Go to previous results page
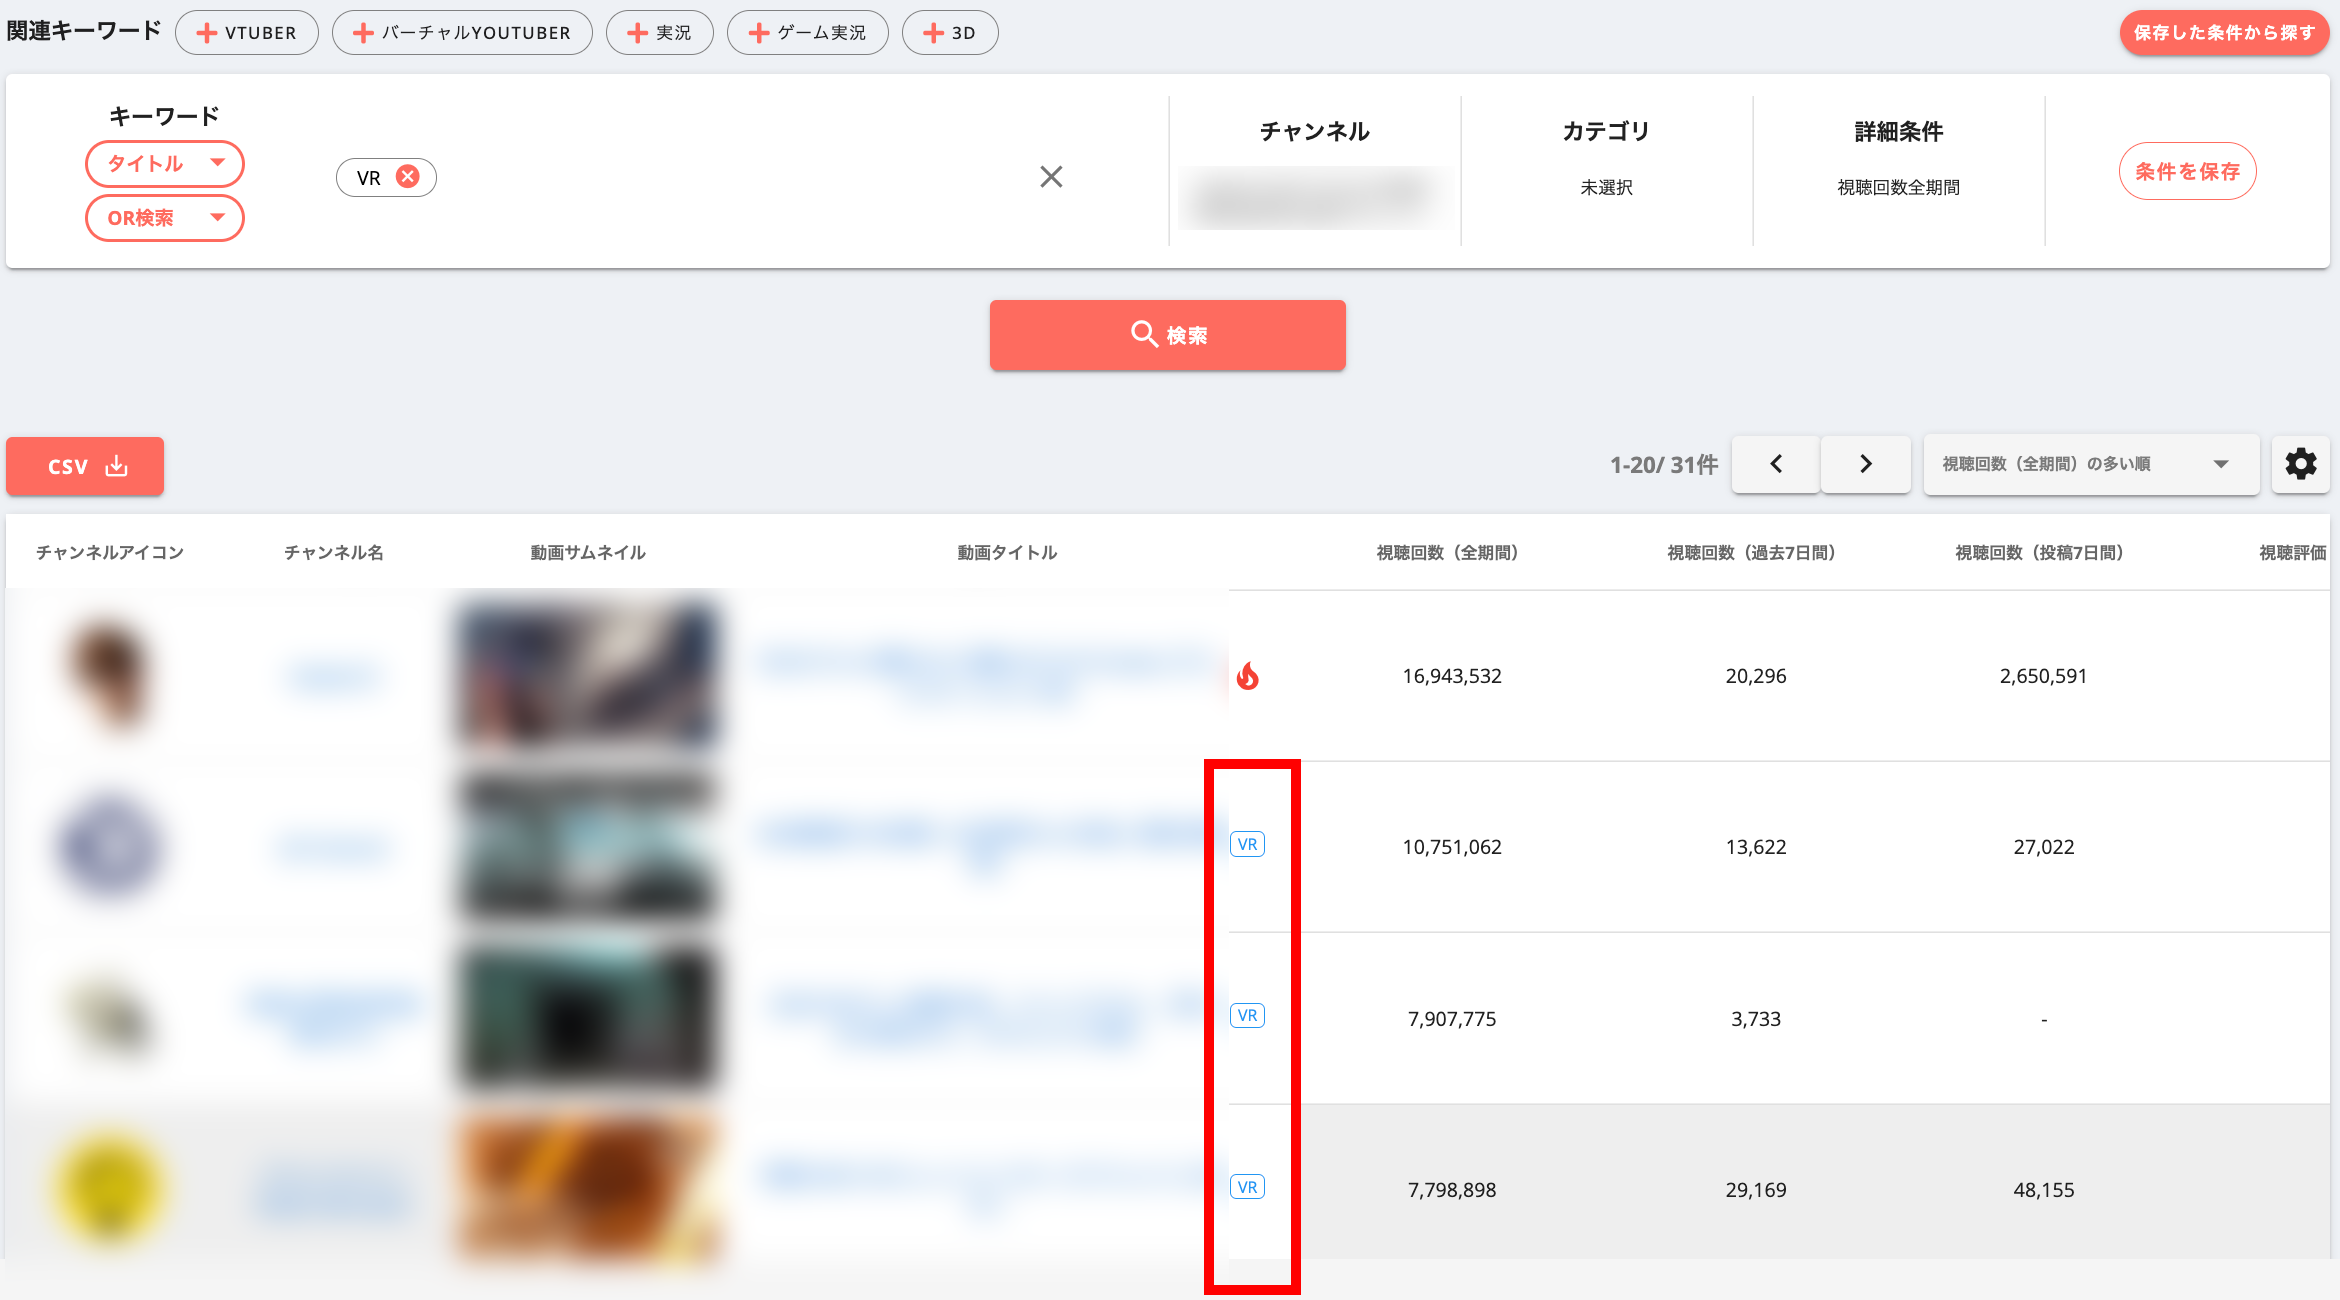 click(x=1776, y=464)
